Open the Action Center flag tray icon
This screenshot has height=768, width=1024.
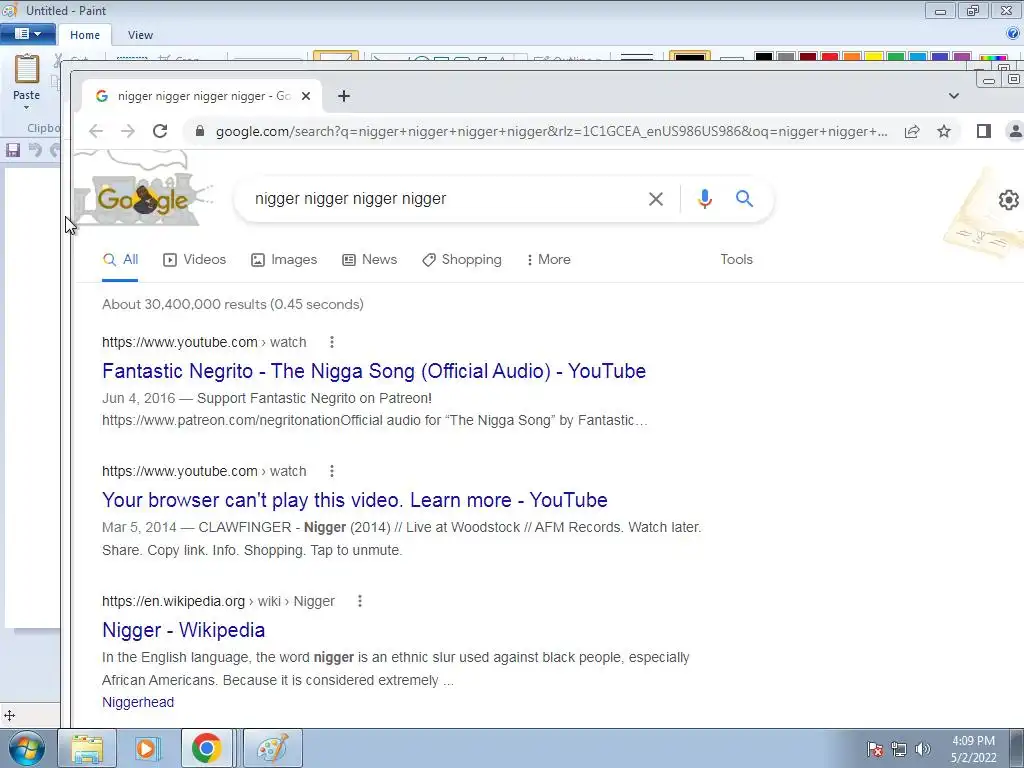click(875, 749)
